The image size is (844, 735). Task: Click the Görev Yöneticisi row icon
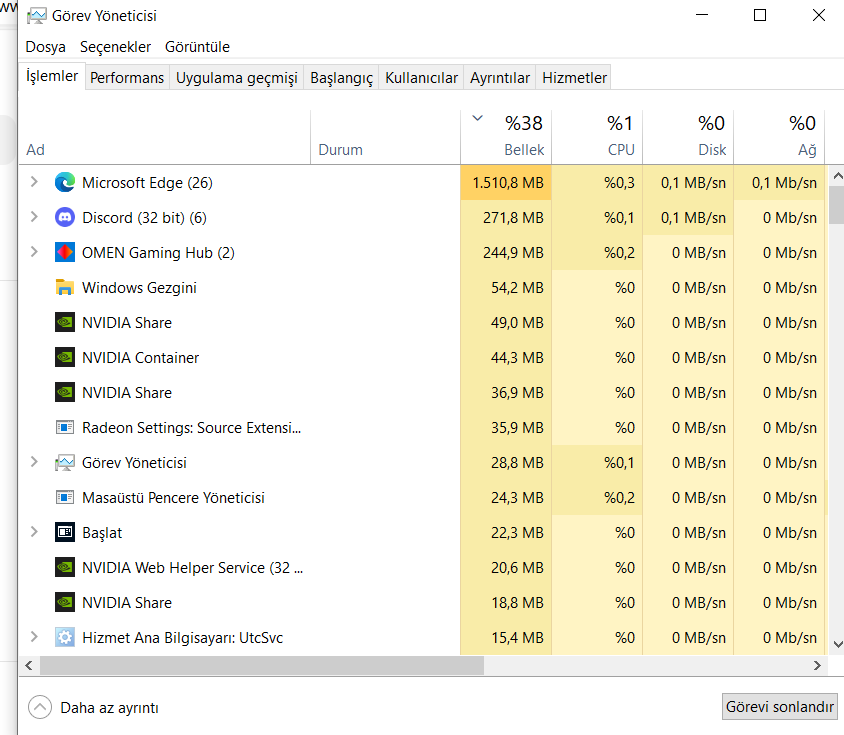point(65,463)
